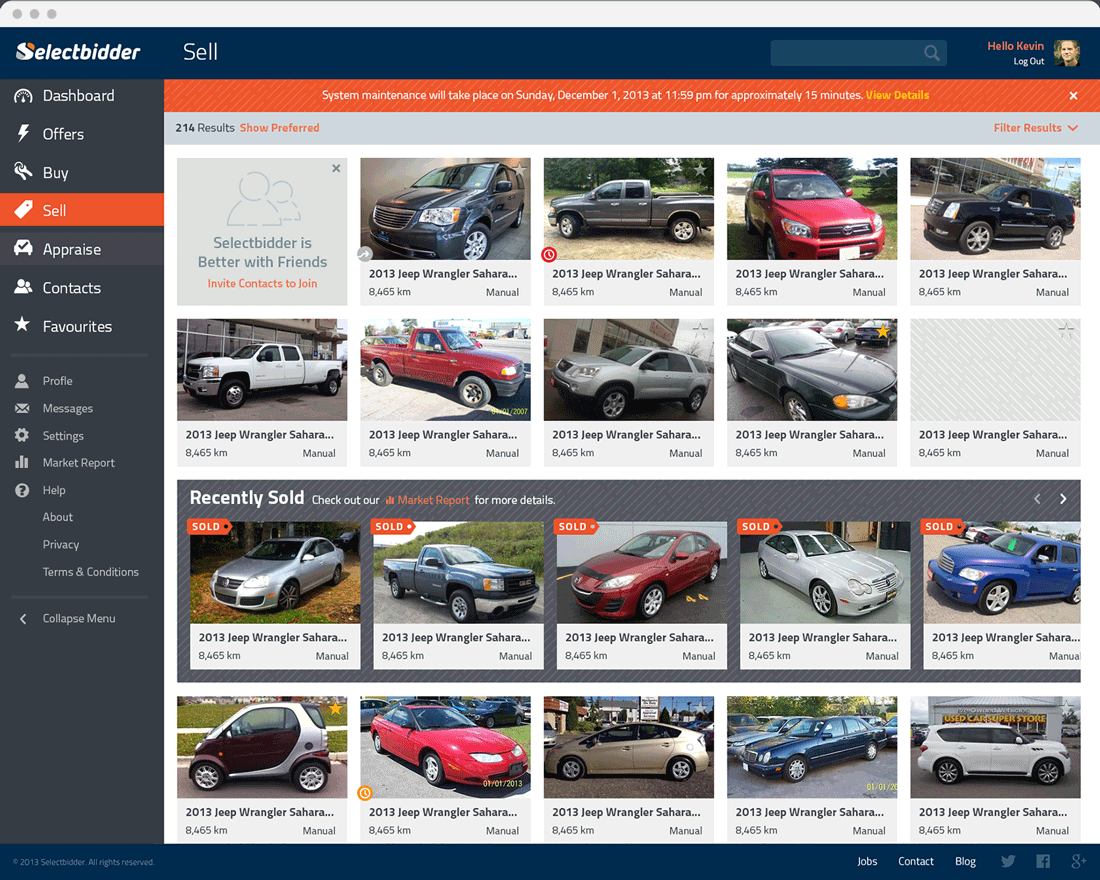This screenshot has width=1100, height=880.
Task: Open the white Chevrolet pickup listing photo
Action: 262,370
